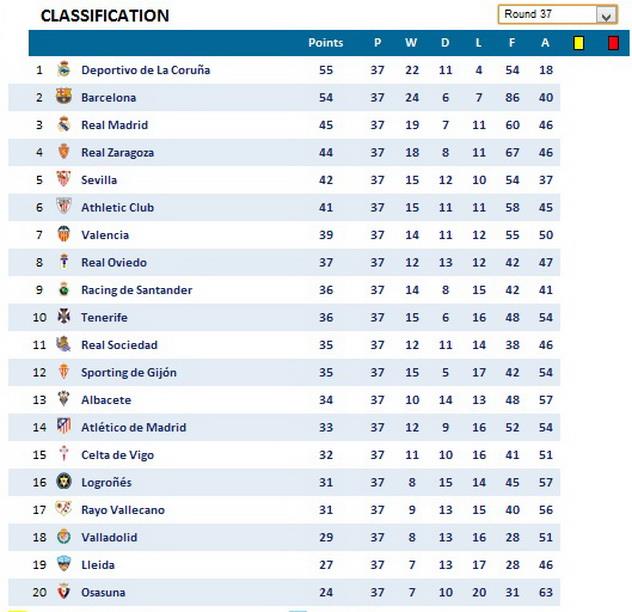
Task: Click the Round 37 combo box text
Action: coord(546,15)
